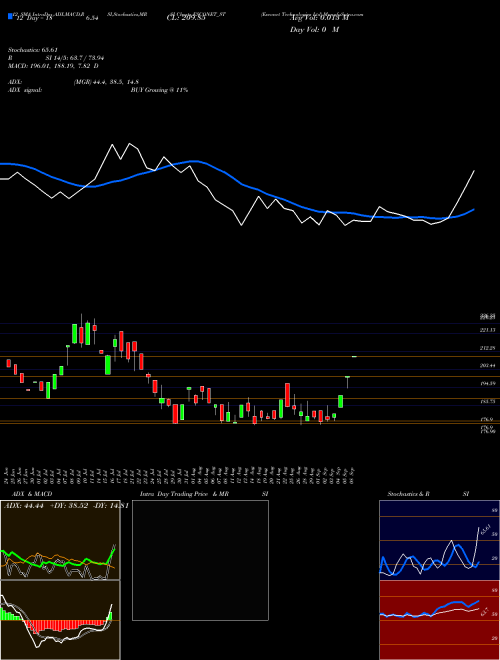Click the 'SI 14/3: 63.7 / 73.94' reading
The width and height of the screenshot is (500, 660).
75,58
